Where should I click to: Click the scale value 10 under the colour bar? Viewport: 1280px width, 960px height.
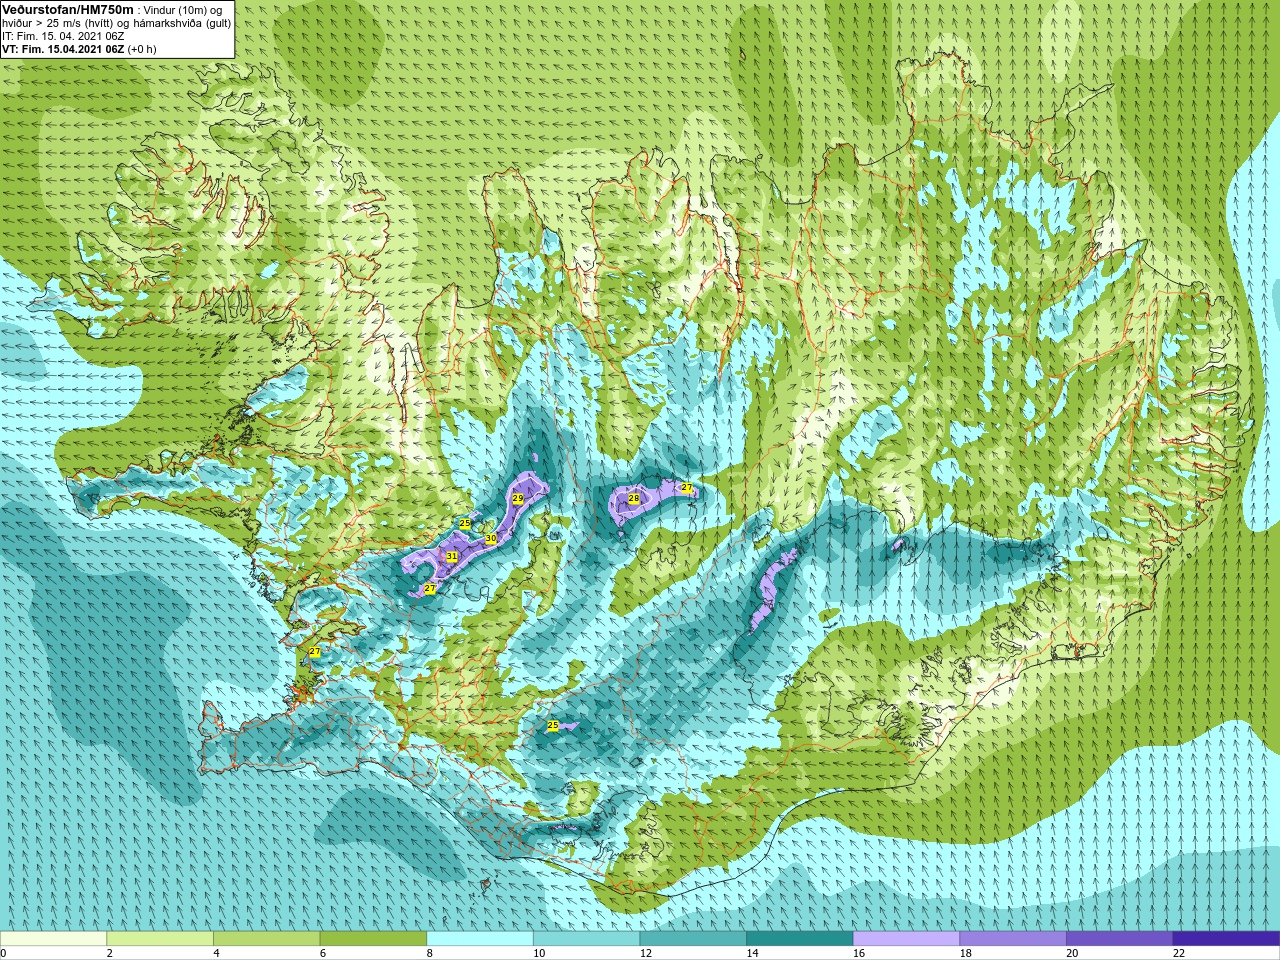(539, 953)
